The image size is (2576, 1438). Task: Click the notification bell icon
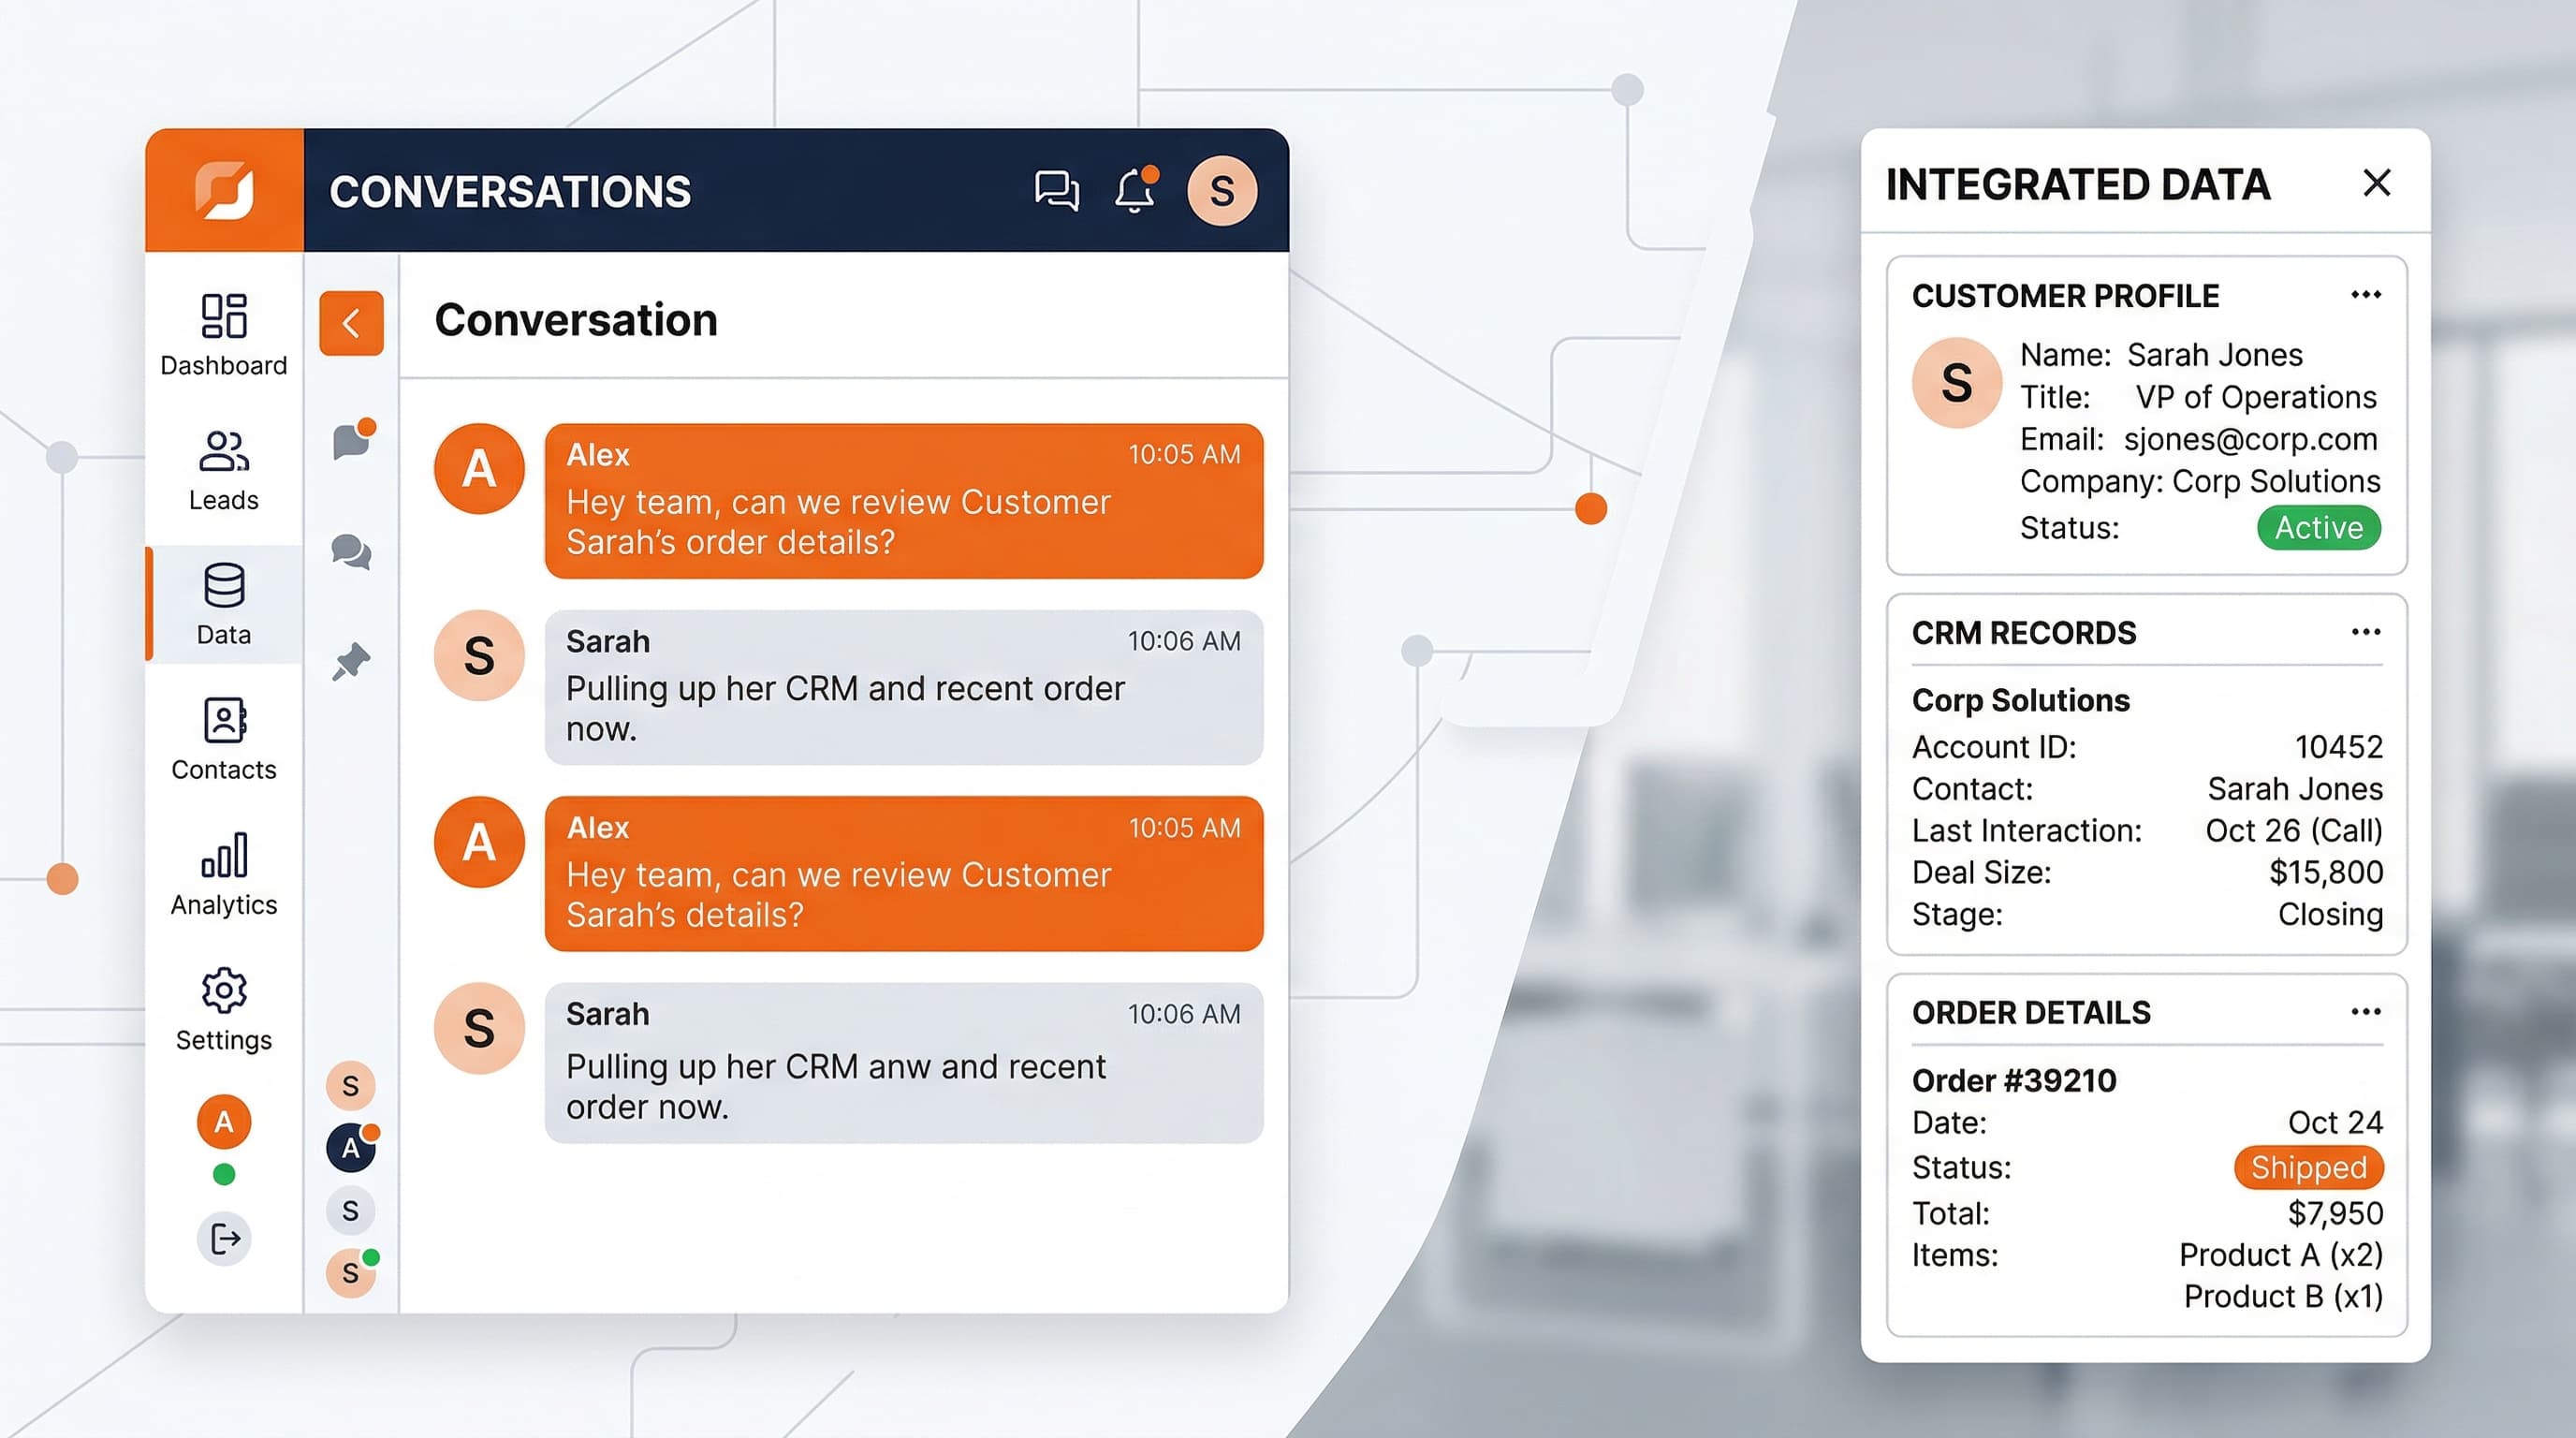pos(1134,190)
